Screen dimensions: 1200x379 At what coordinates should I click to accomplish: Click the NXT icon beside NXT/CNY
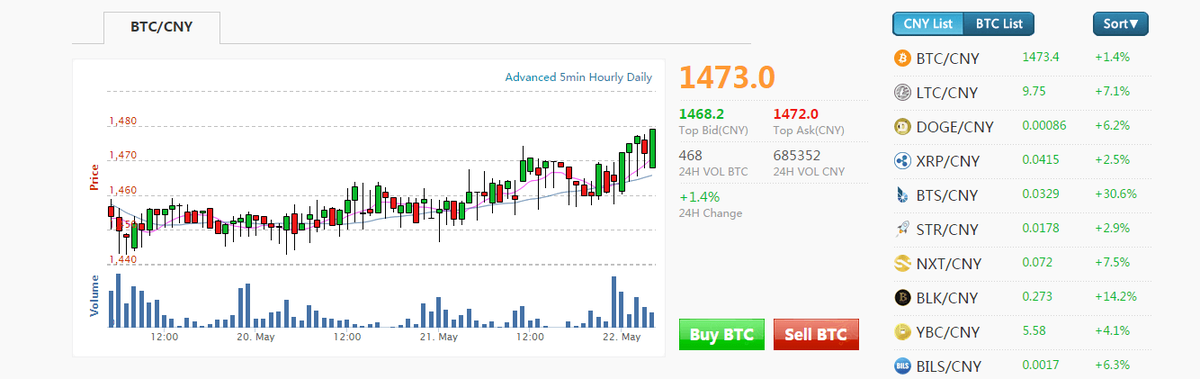(x=902, y=263)
